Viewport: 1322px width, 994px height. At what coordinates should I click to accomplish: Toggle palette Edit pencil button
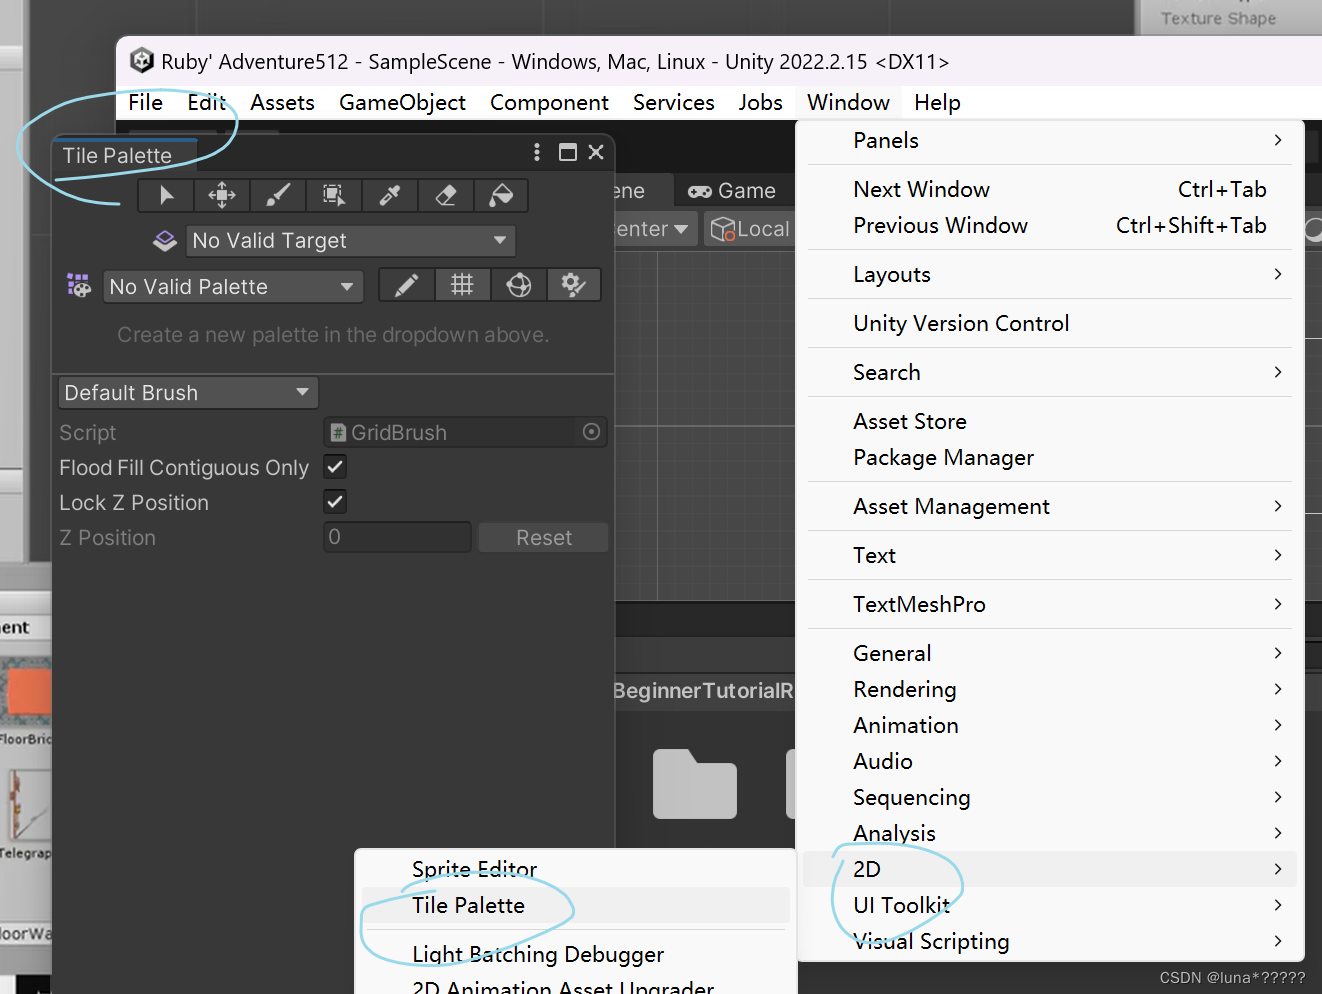406,286
